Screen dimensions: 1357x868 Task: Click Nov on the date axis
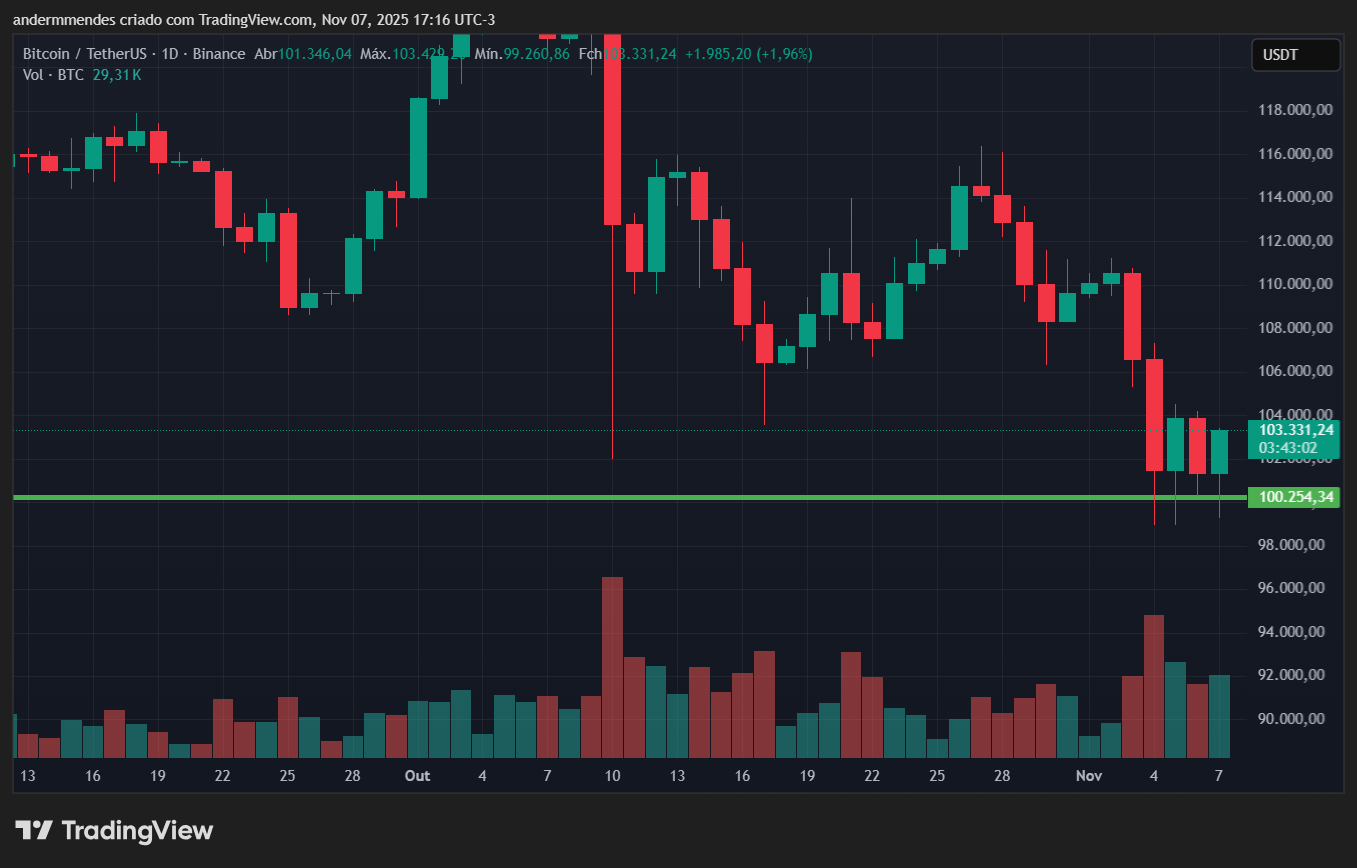click(1088, 775)
